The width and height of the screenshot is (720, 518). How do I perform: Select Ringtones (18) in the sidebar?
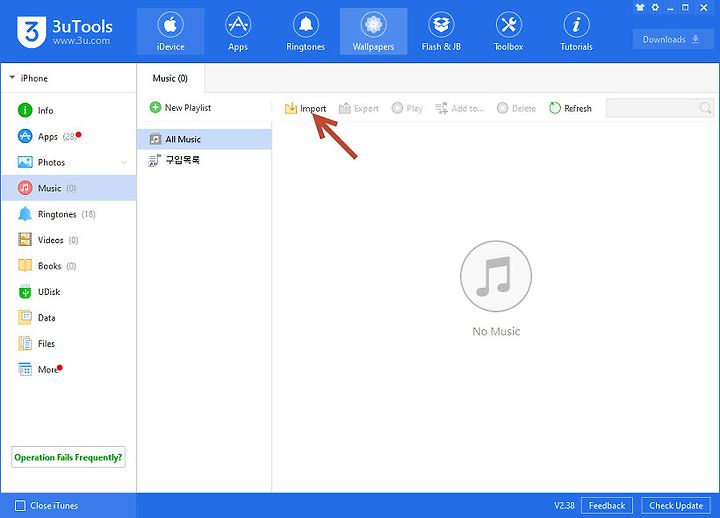coord(69,214)
